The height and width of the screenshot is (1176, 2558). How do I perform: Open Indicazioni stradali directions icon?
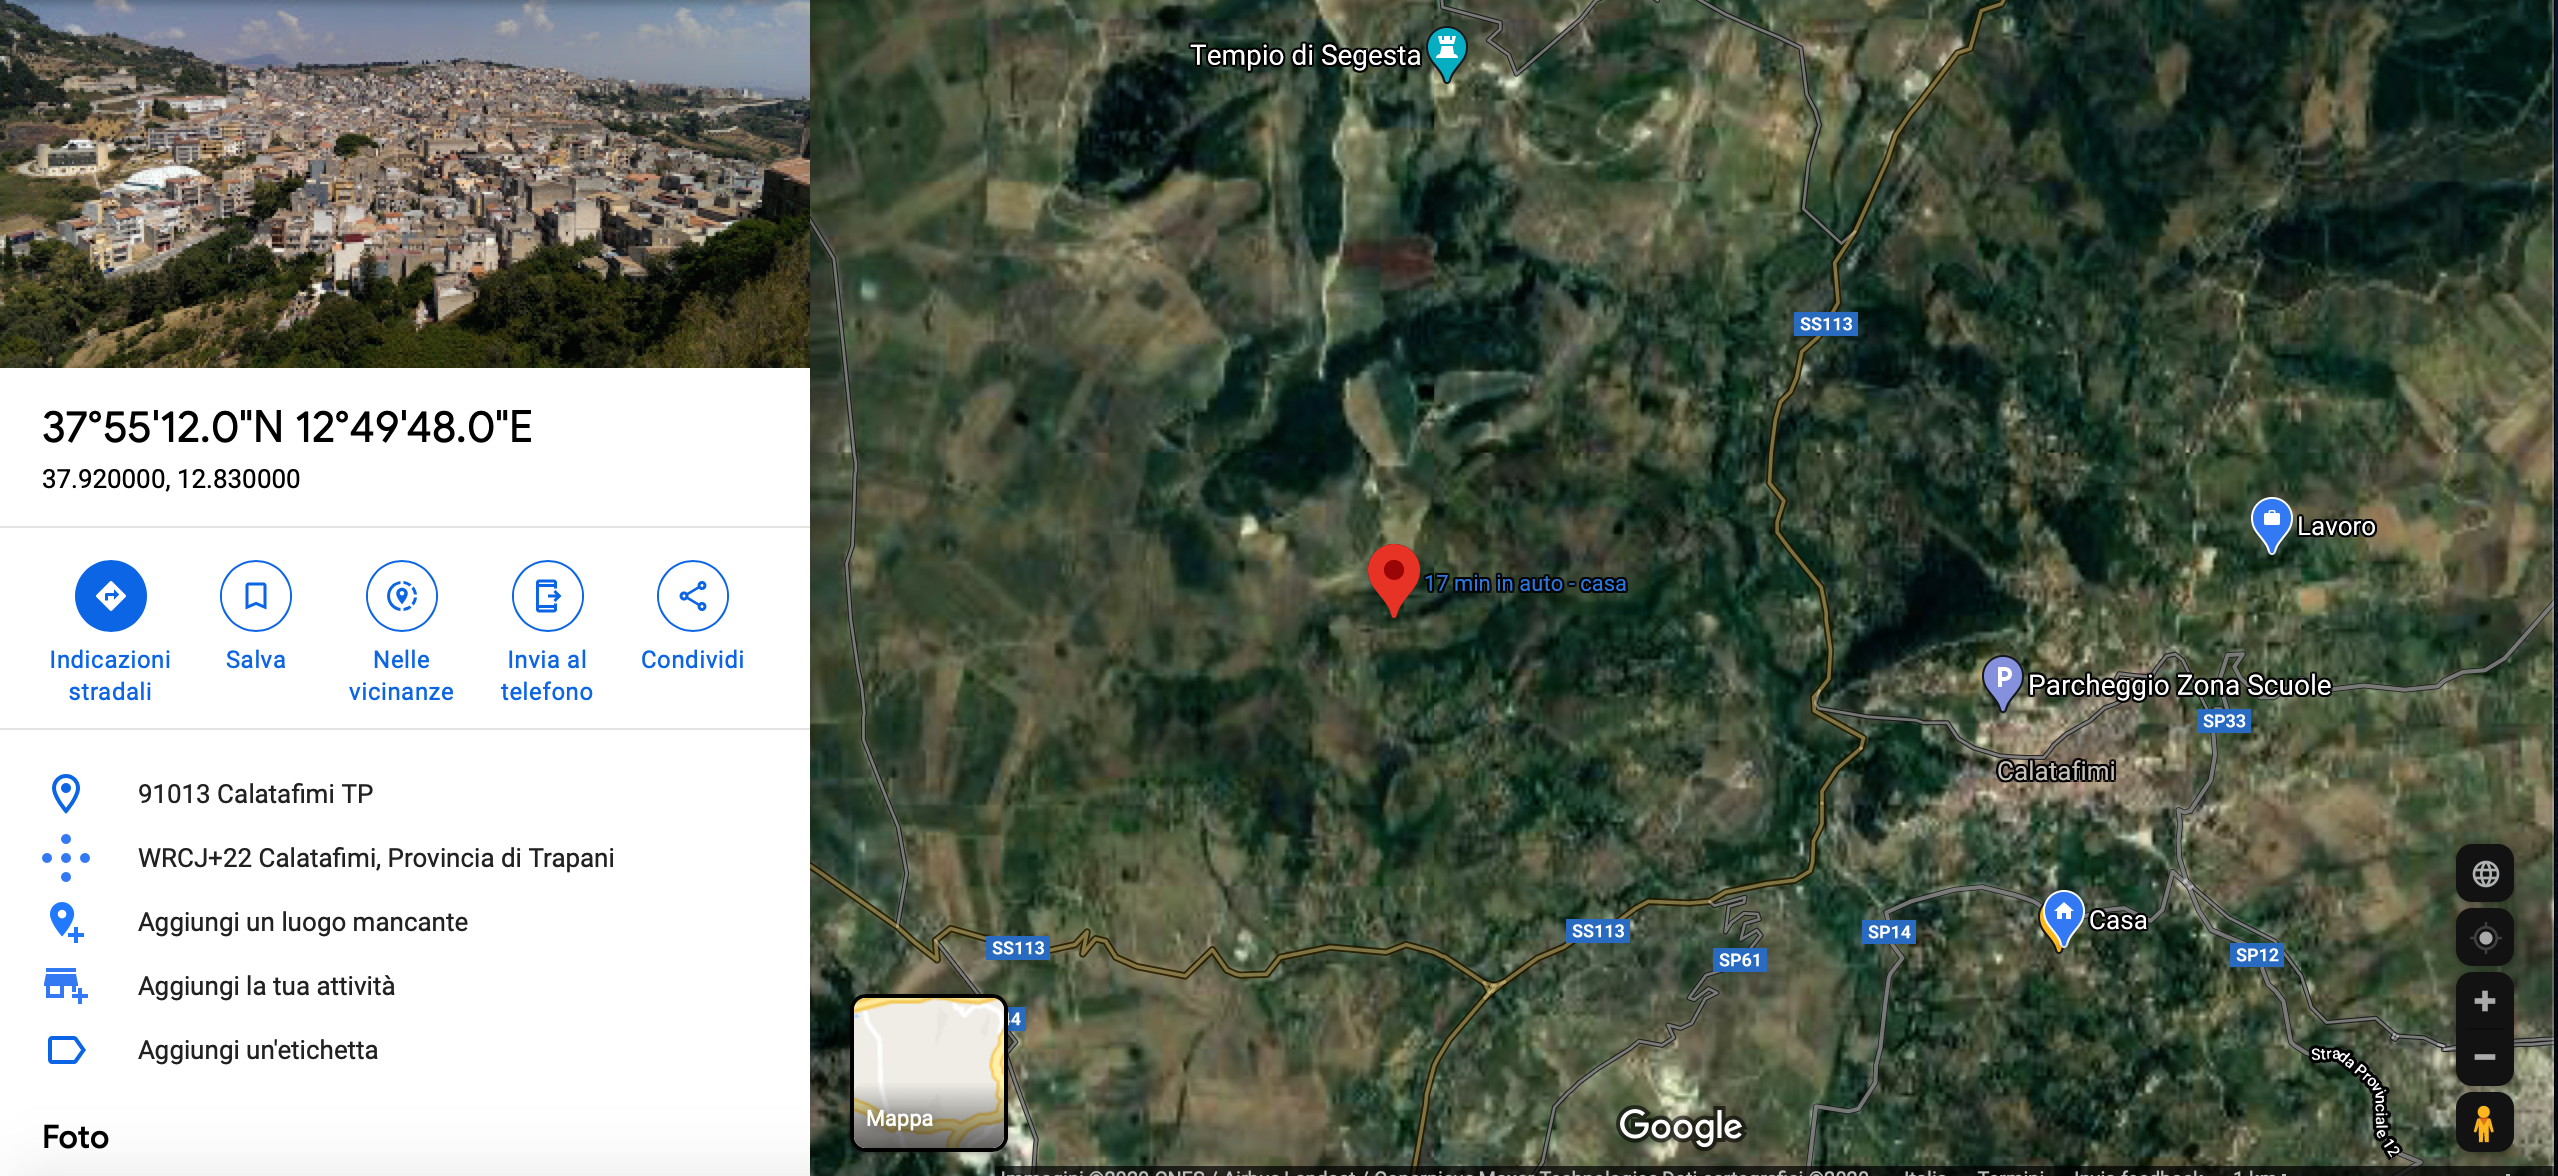110,596
